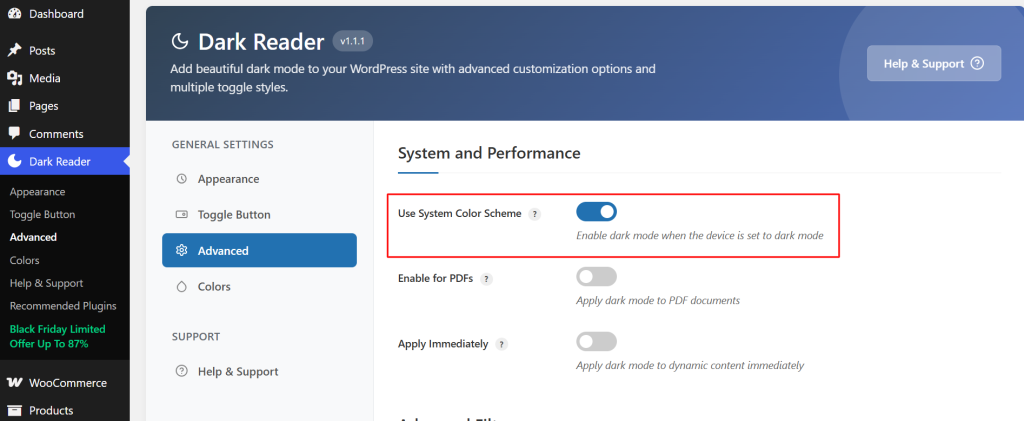Click the Colors droplet icon
This screenshot has width=1024, height=421.
(x=182, y=287)
